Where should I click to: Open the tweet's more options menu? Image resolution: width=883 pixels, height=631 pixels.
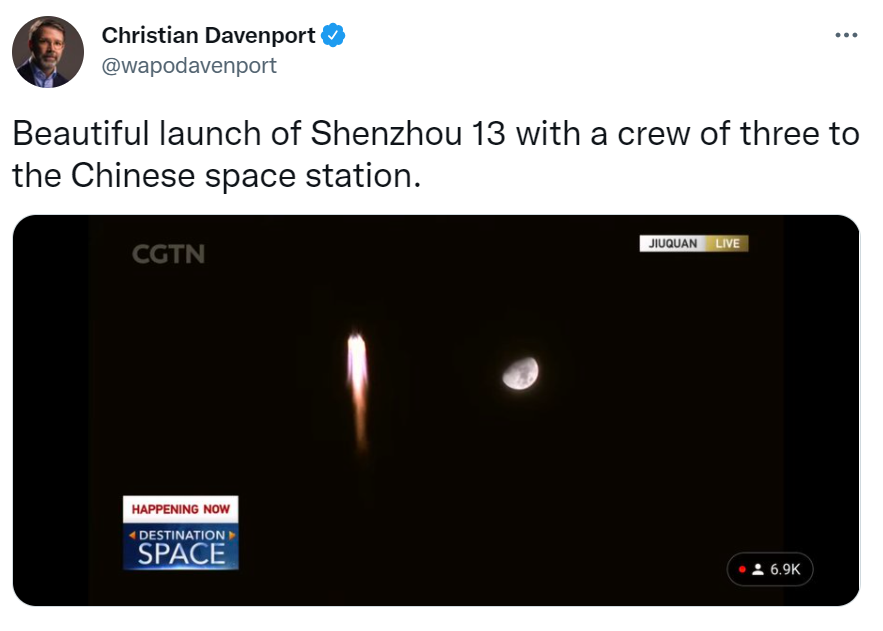(x=846, y=35)
